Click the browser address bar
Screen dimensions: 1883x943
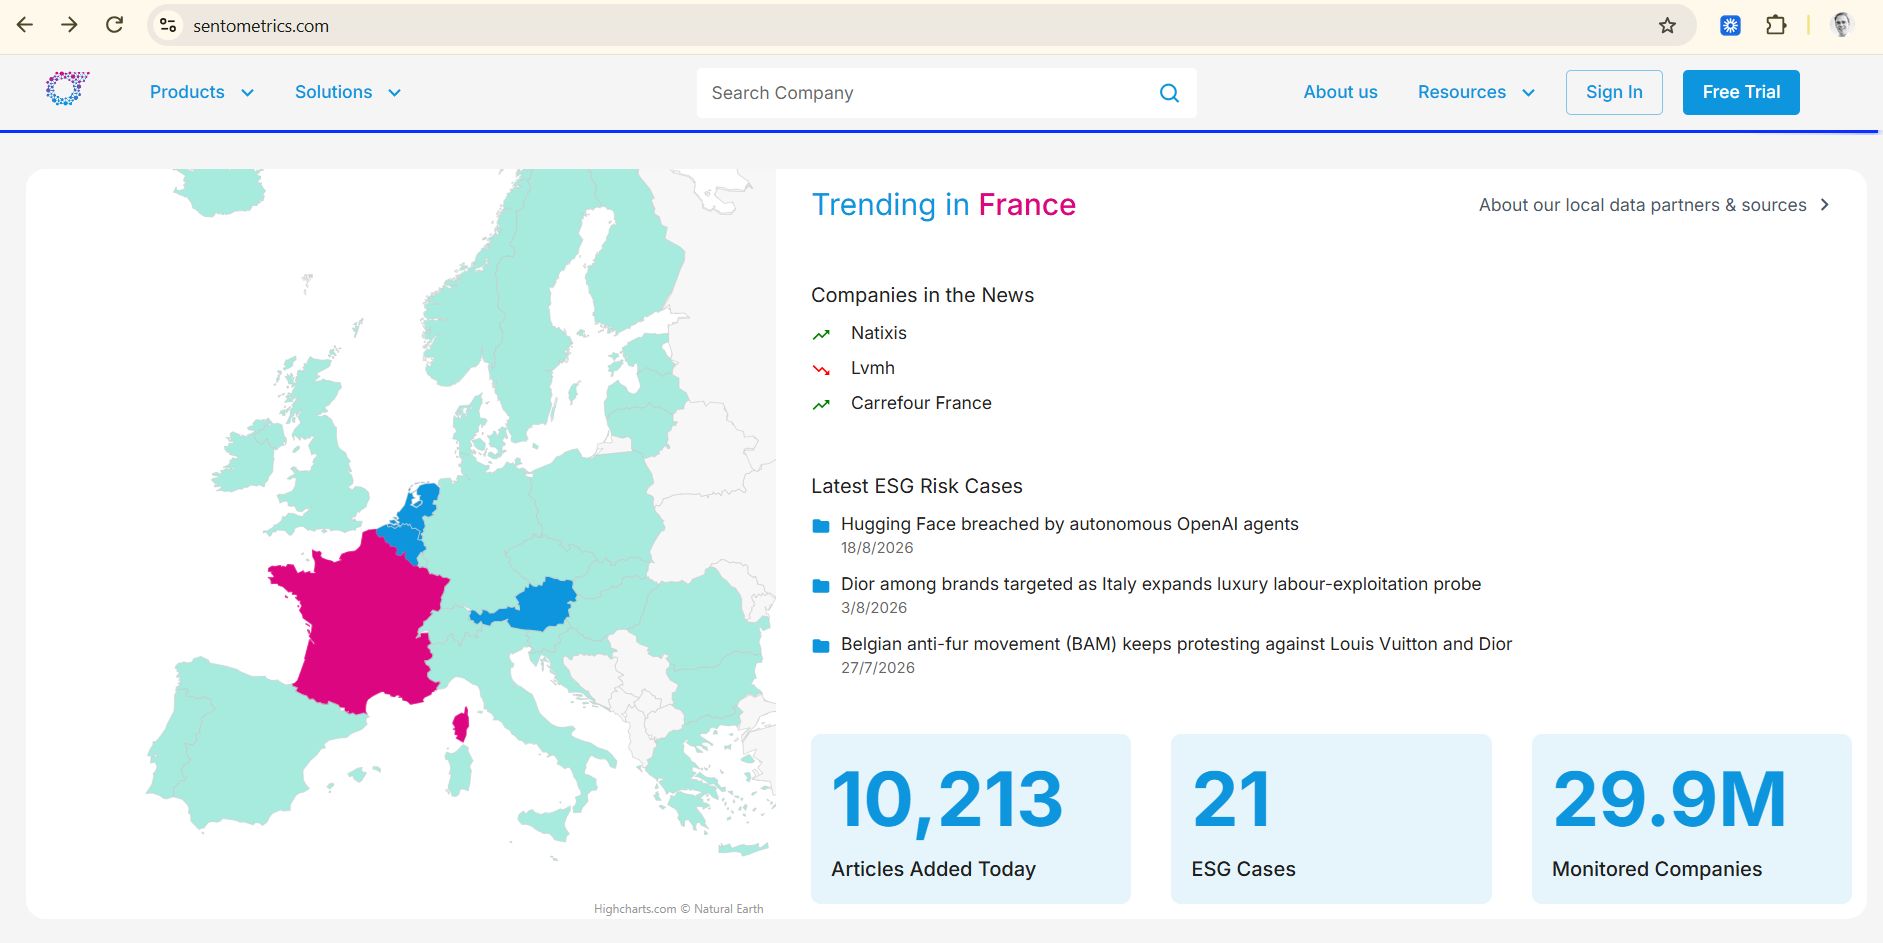click(920, 25)
